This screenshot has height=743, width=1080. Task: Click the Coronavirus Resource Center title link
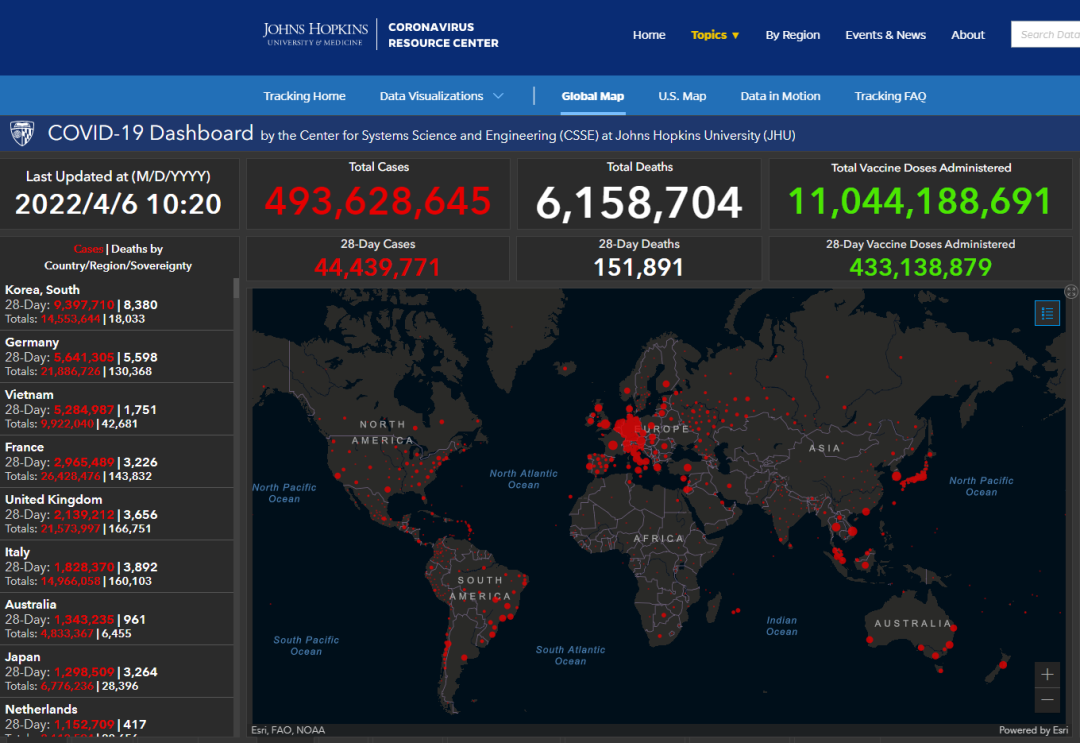pos(443,35)
